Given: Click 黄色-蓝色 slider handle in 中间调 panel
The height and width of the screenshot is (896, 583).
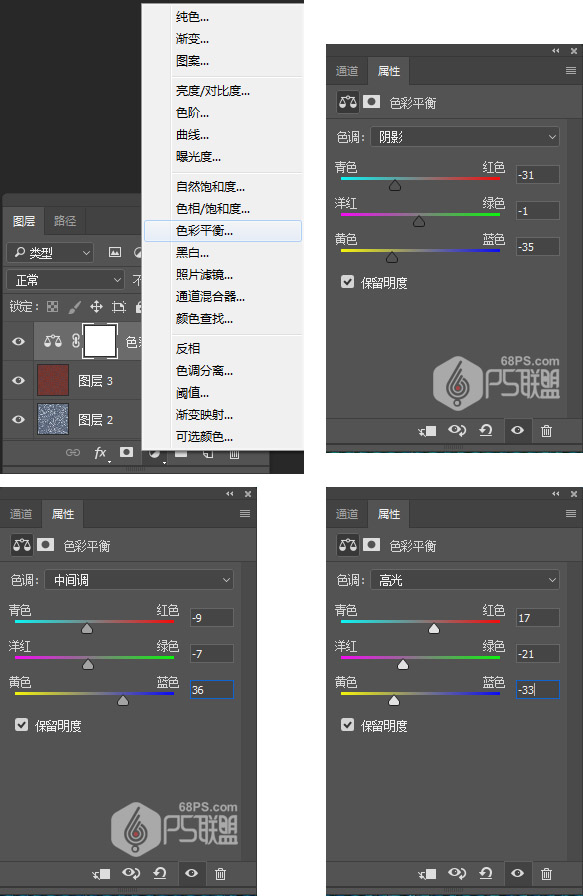Looking at the screenshot, I should pyautogui.click(x=123, y=700).
